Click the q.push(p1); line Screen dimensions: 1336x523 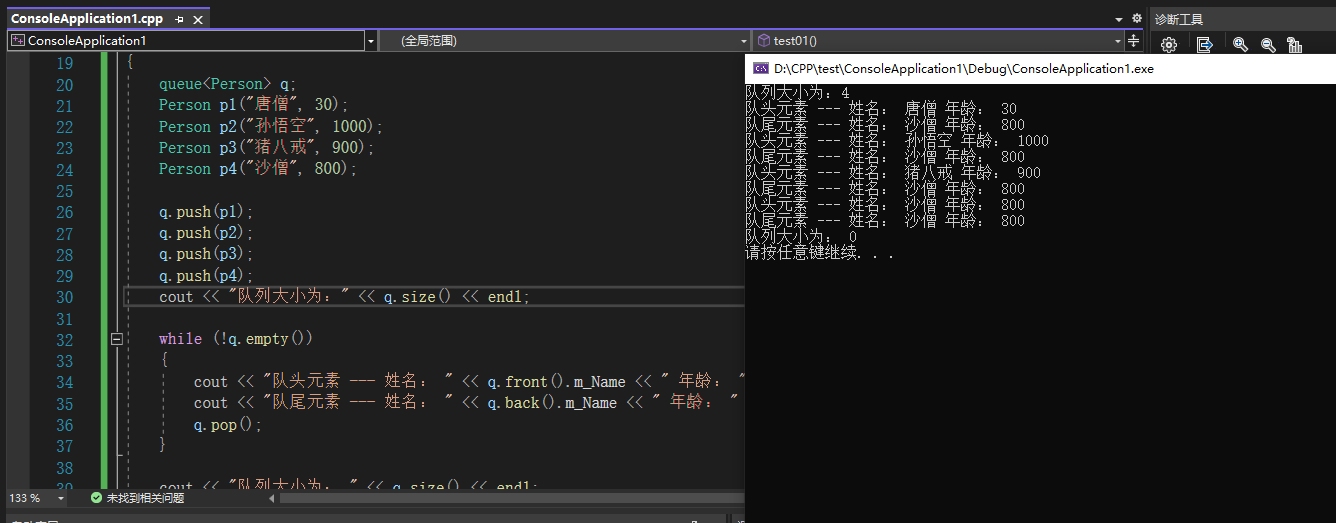[206, 212]
